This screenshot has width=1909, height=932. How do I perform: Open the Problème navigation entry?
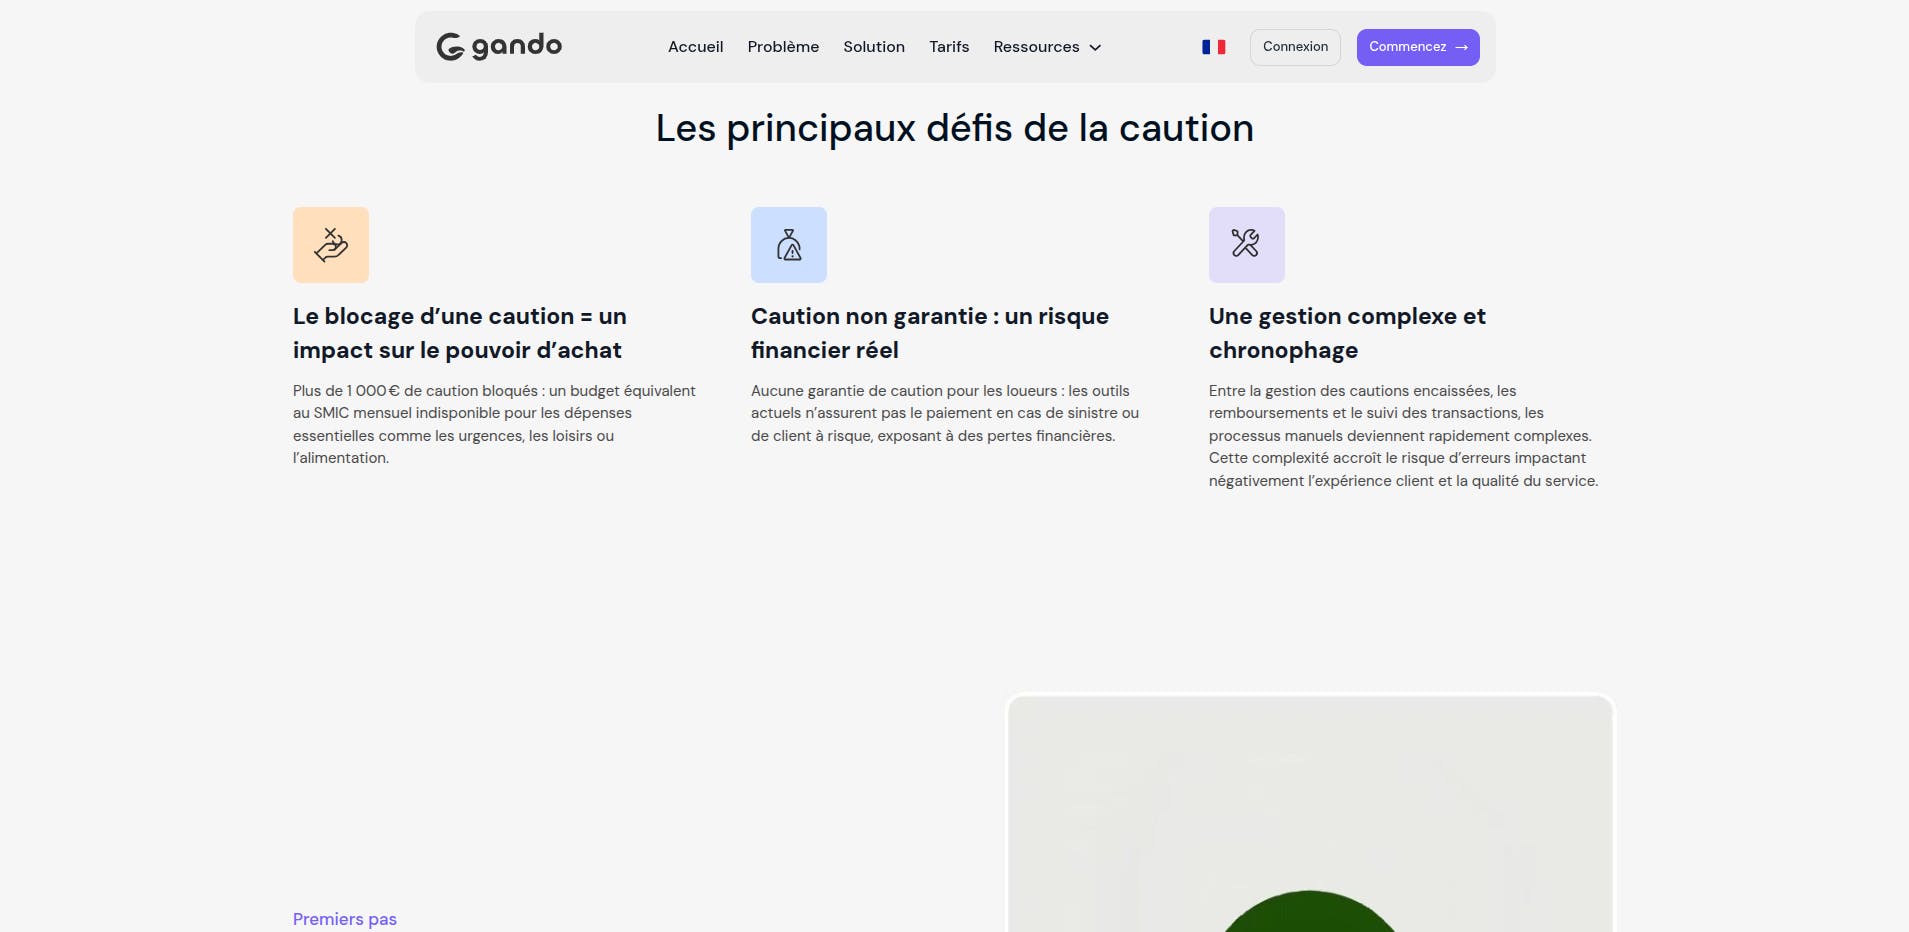(x=783, y=46)
